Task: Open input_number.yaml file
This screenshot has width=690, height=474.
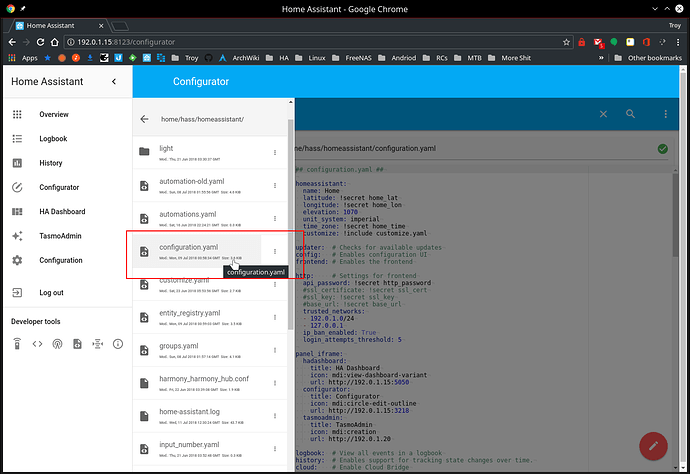Action: pyautogui.click(x=210, y=449)
